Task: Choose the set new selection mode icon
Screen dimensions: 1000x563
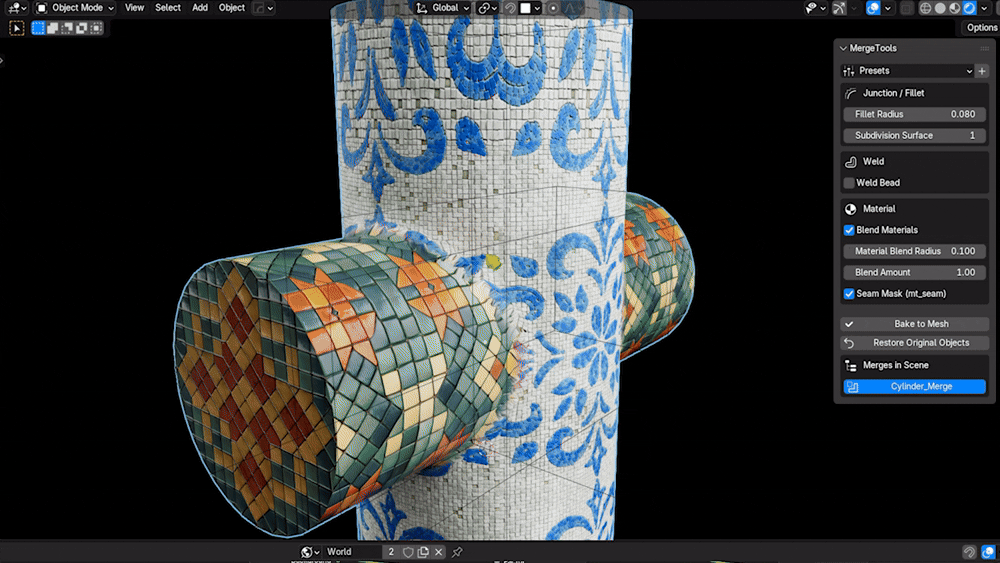Action: tap(38, 28)
